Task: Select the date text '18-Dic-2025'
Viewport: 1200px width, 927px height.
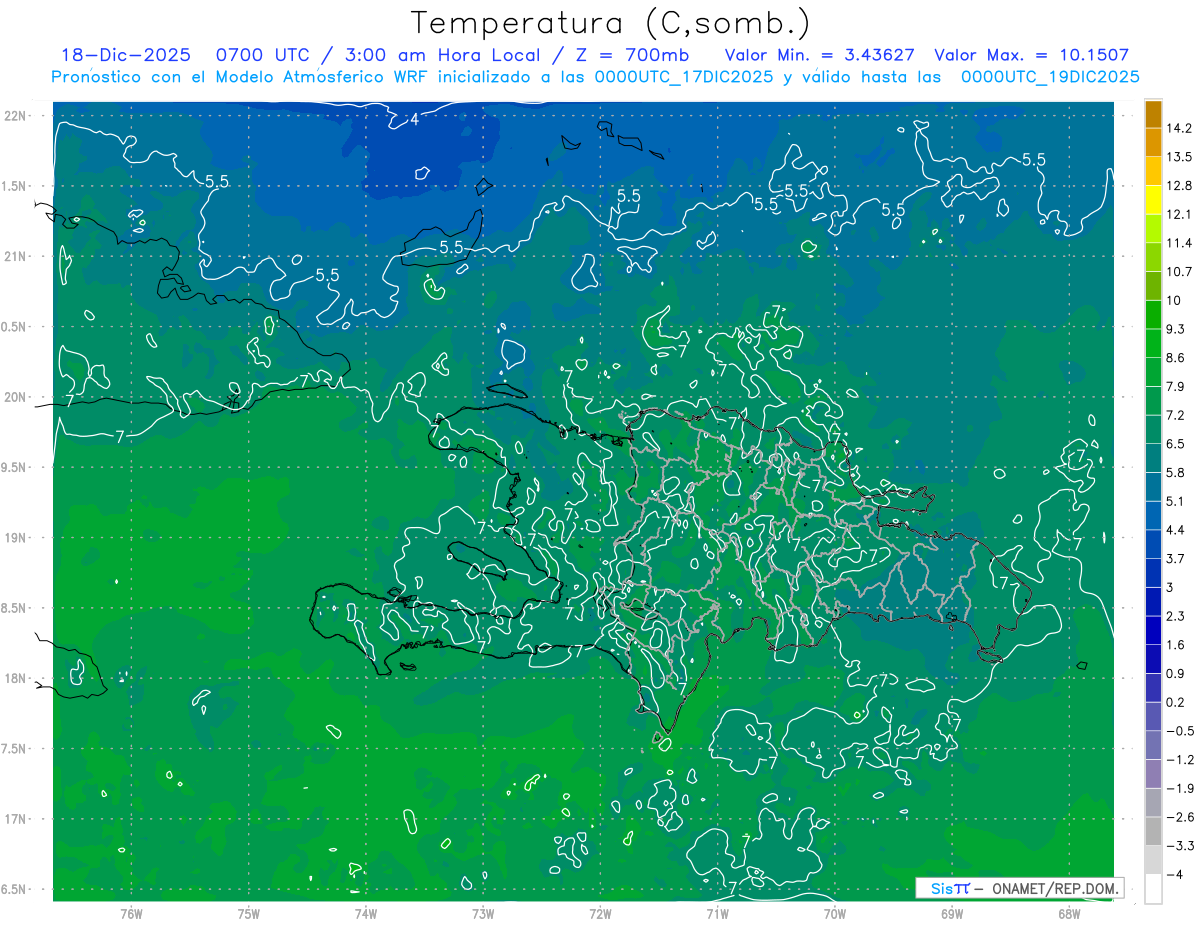Action: click(x=124, y=55)
